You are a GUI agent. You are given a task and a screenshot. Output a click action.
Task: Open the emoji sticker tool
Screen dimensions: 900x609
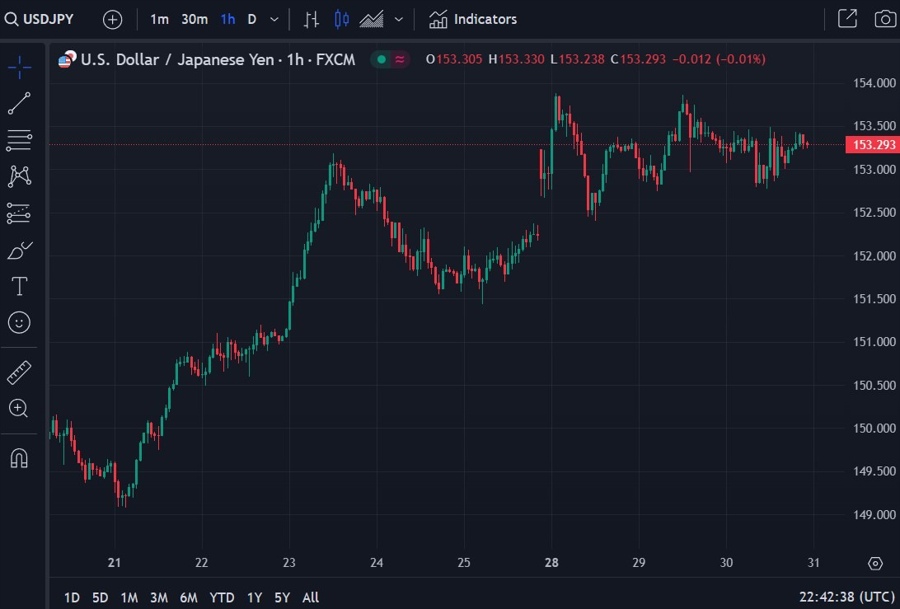(x=18, y=322)
